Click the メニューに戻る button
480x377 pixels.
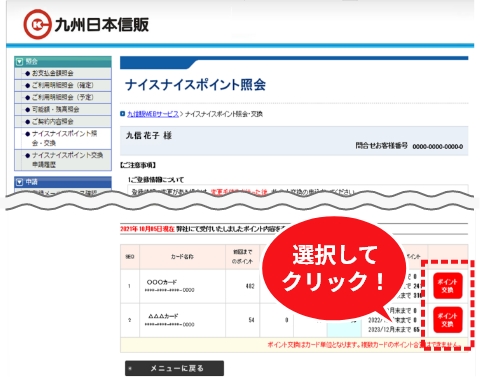174,368
